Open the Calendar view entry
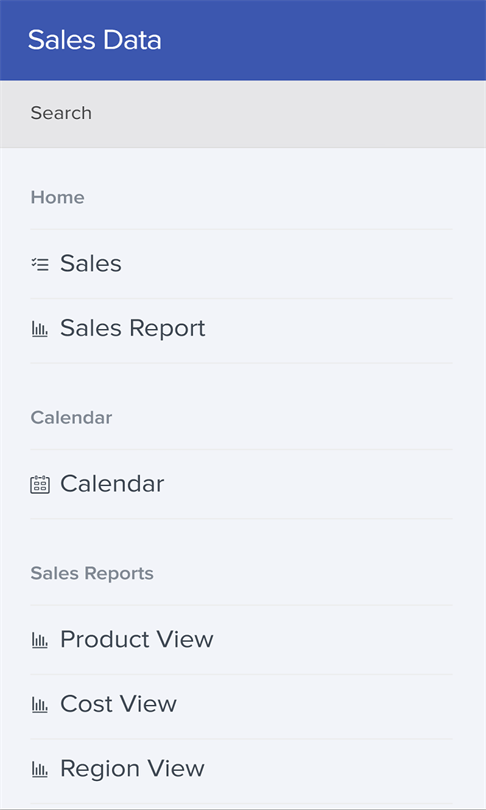The width and height of the screenshot is (486, 810). [241, 485]
